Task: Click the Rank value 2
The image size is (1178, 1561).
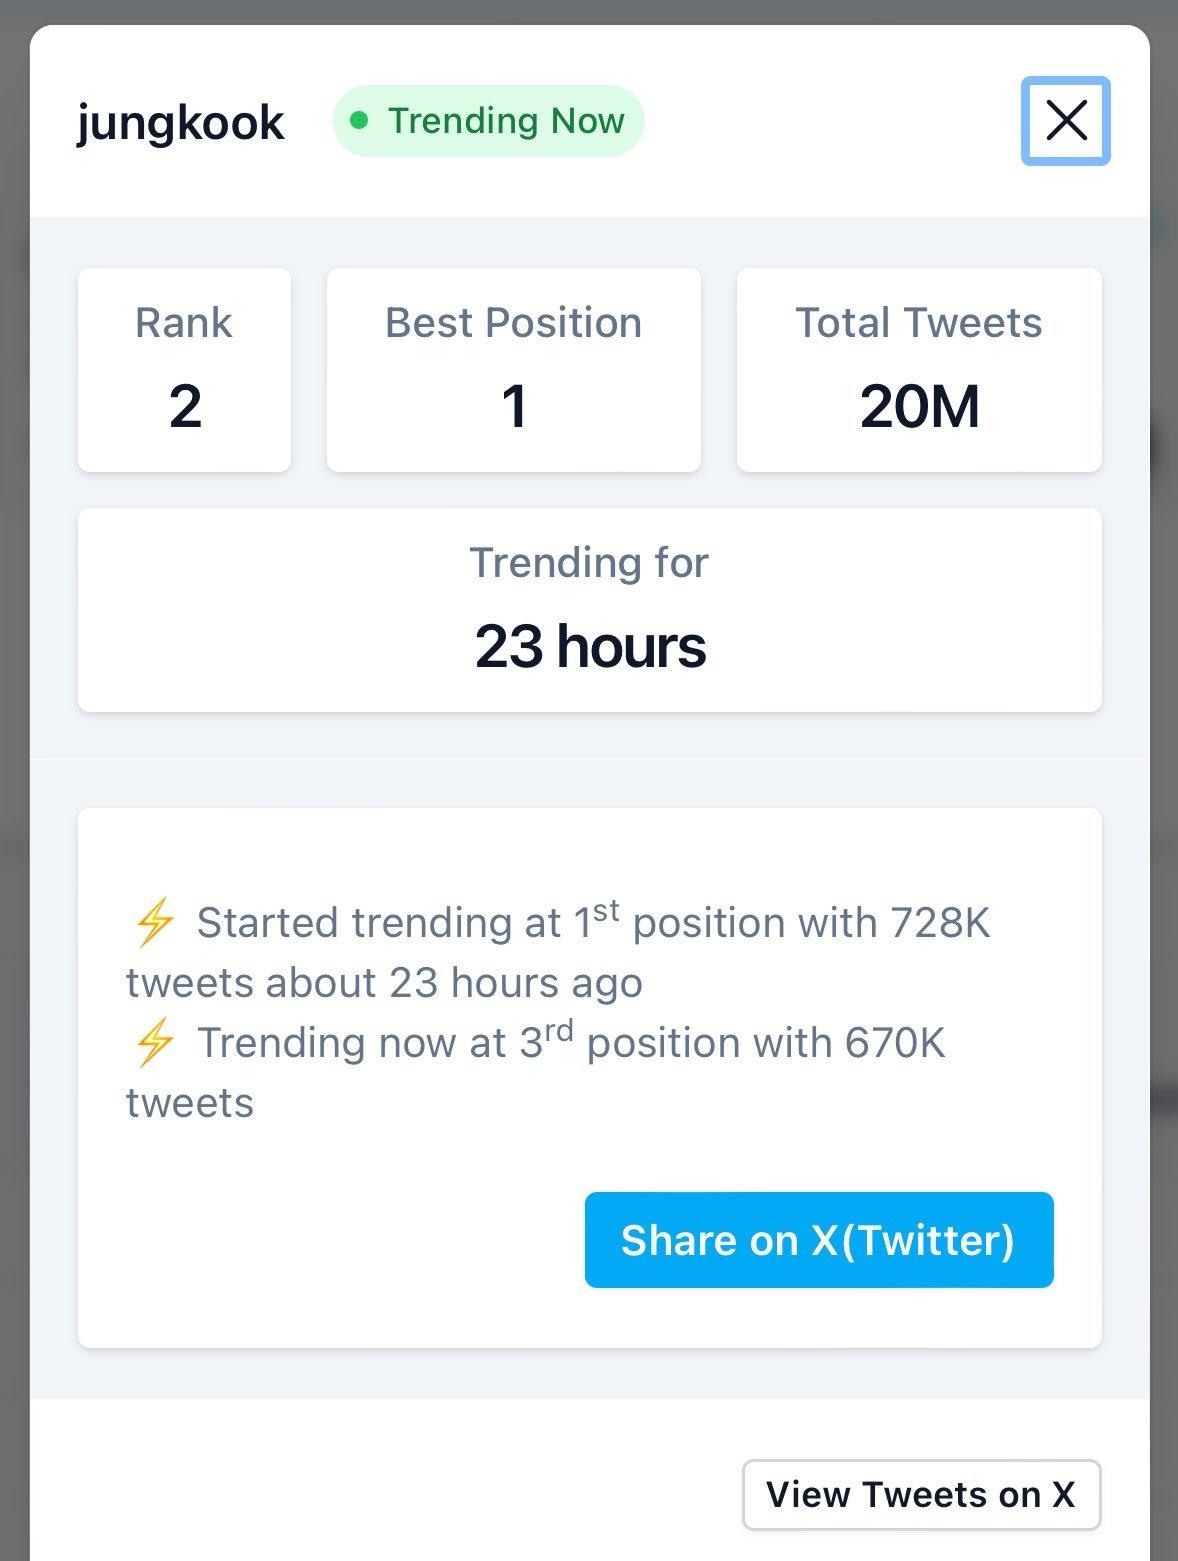Action: (185, 407)
